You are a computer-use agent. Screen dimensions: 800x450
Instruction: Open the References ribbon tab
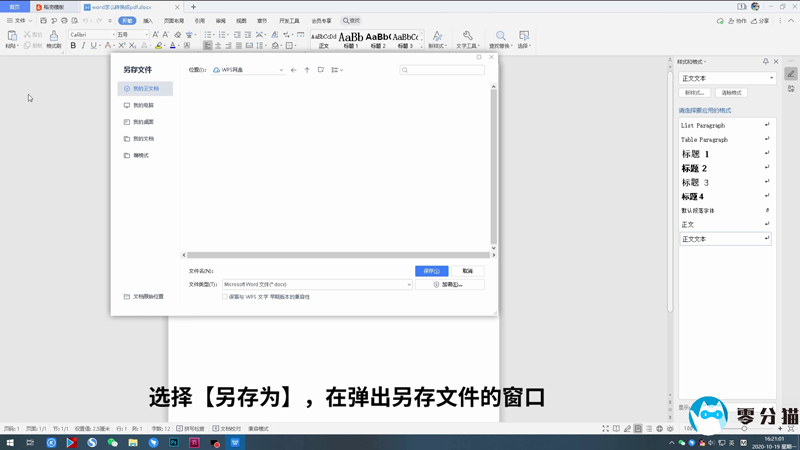[x=199, y=21]
